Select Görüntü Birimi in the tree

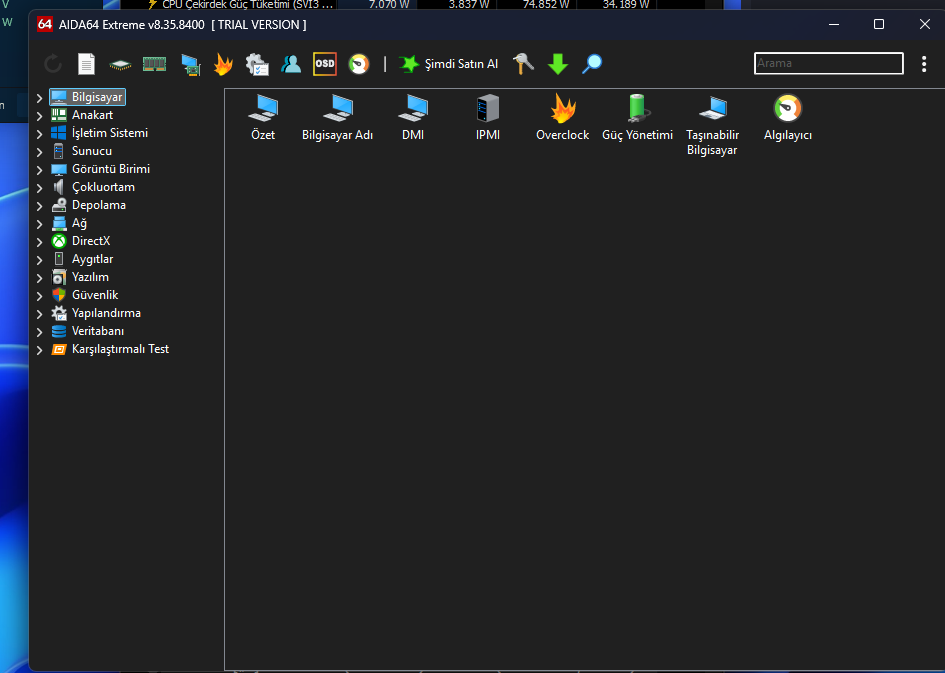click(101, 169)
